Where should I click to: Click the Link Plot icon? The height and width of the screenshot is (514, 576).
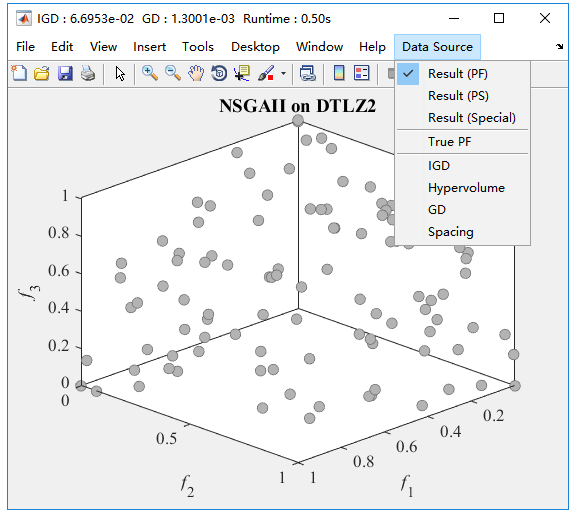click(x=307, y=73)
